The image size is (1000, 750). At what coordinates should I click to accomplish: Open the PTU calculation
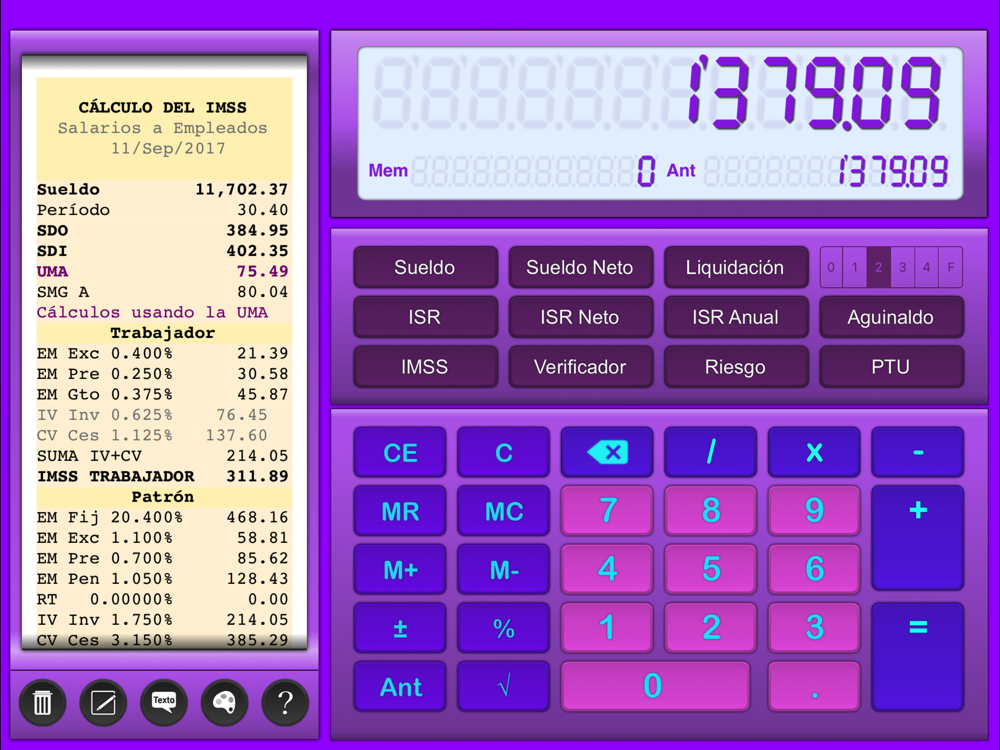point(891,367)
